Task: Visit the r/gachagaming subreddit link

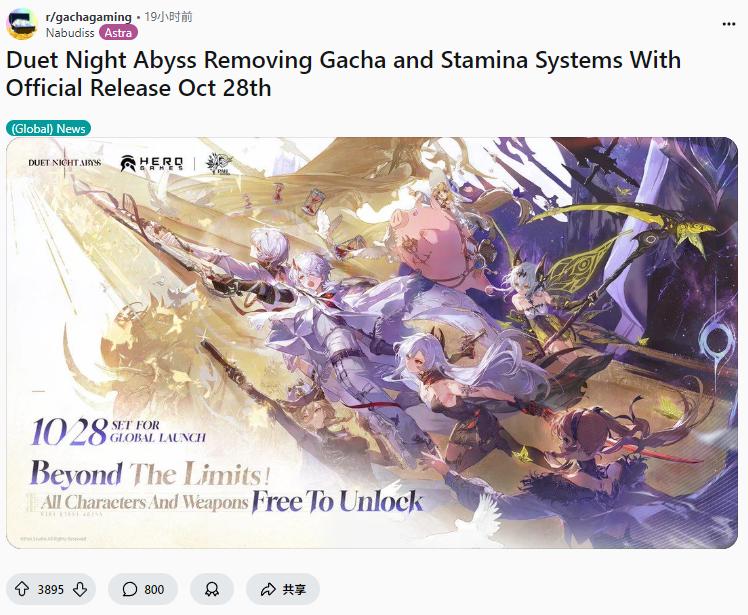Action: (88, 17)
